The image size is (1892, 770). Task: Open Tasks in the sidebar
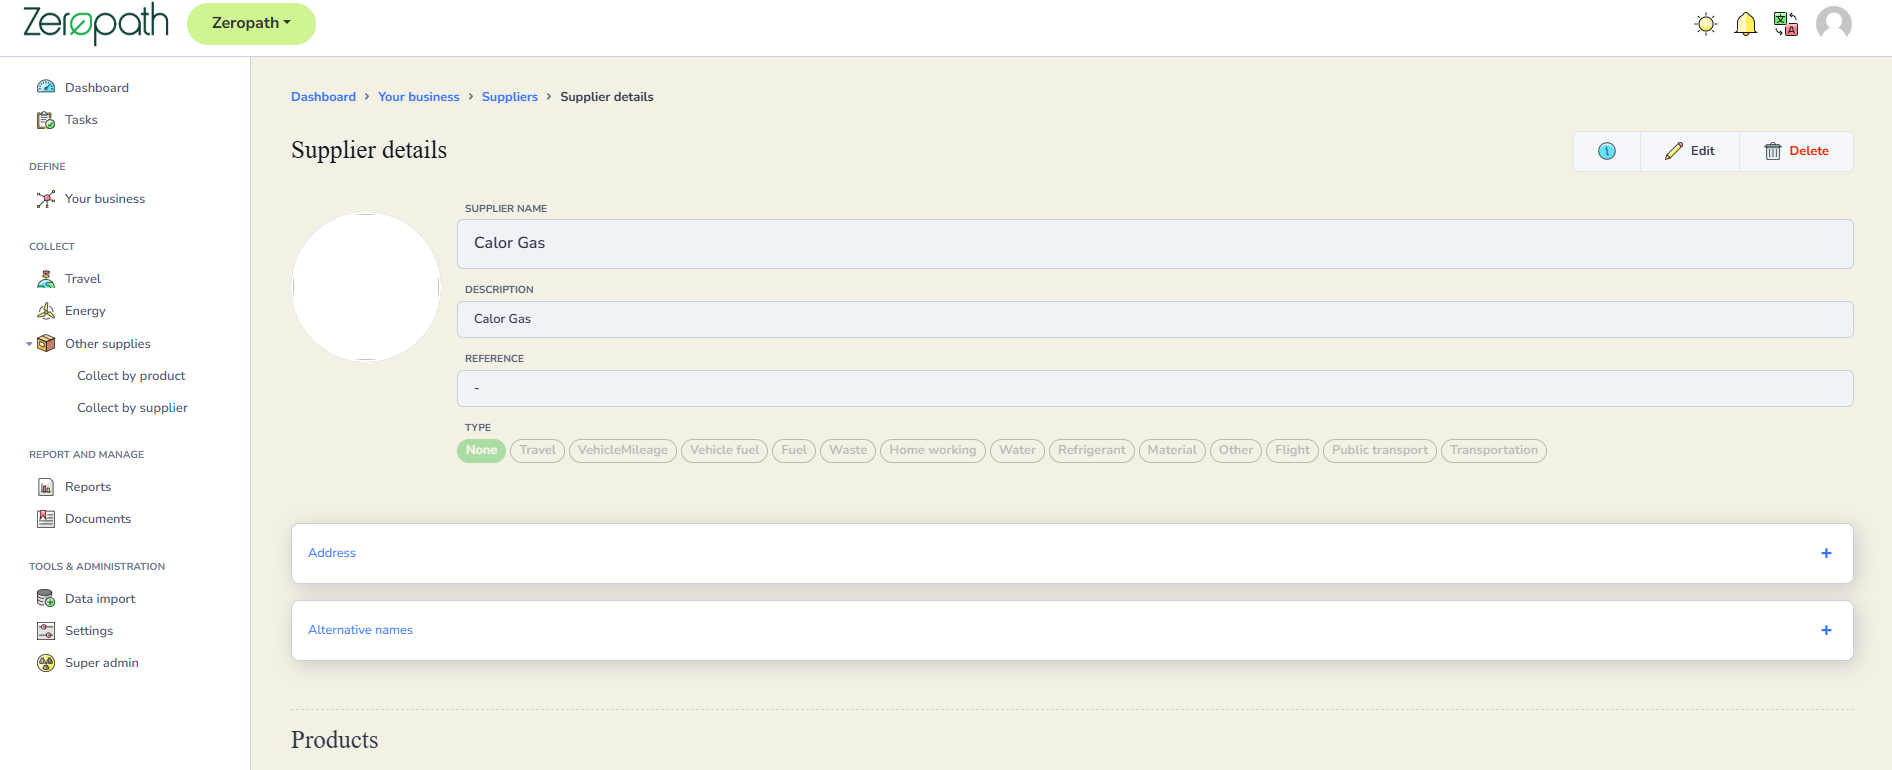[x=81, y=120]
